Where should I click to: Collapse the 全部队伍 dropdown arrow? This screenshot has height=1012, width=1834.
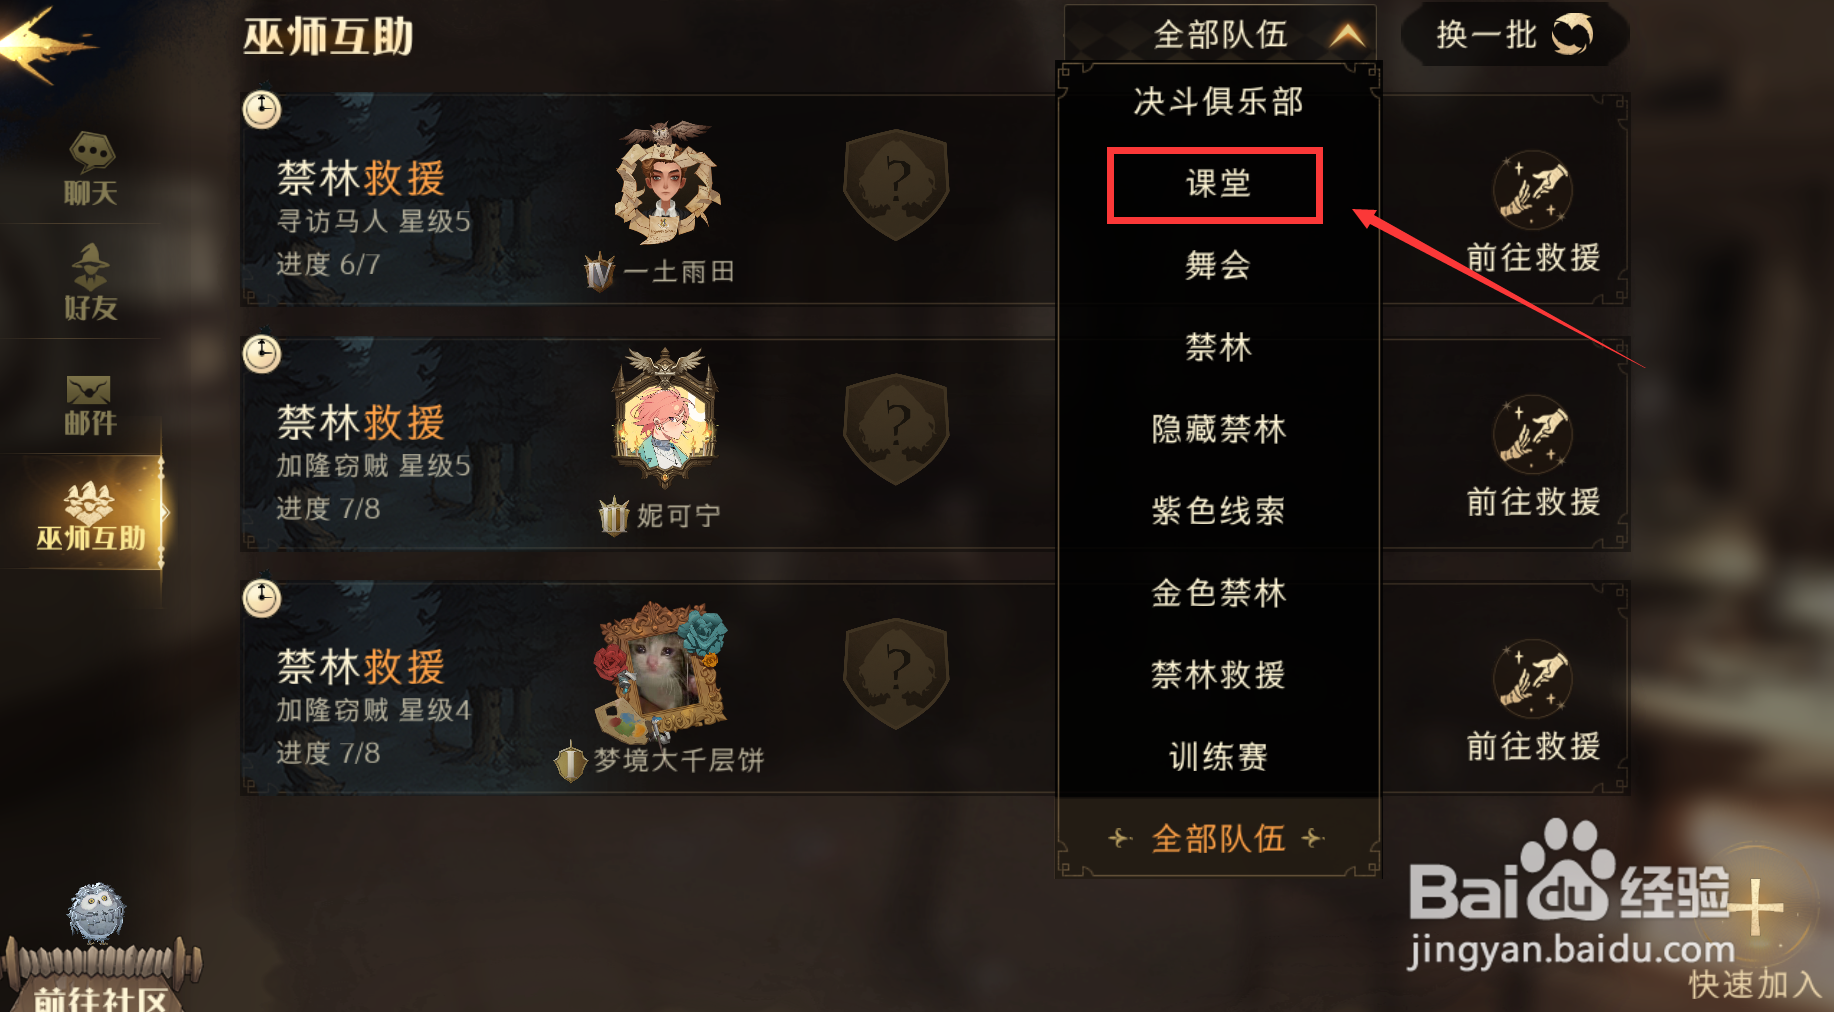pyautogui.click(x=1347, y=36)
